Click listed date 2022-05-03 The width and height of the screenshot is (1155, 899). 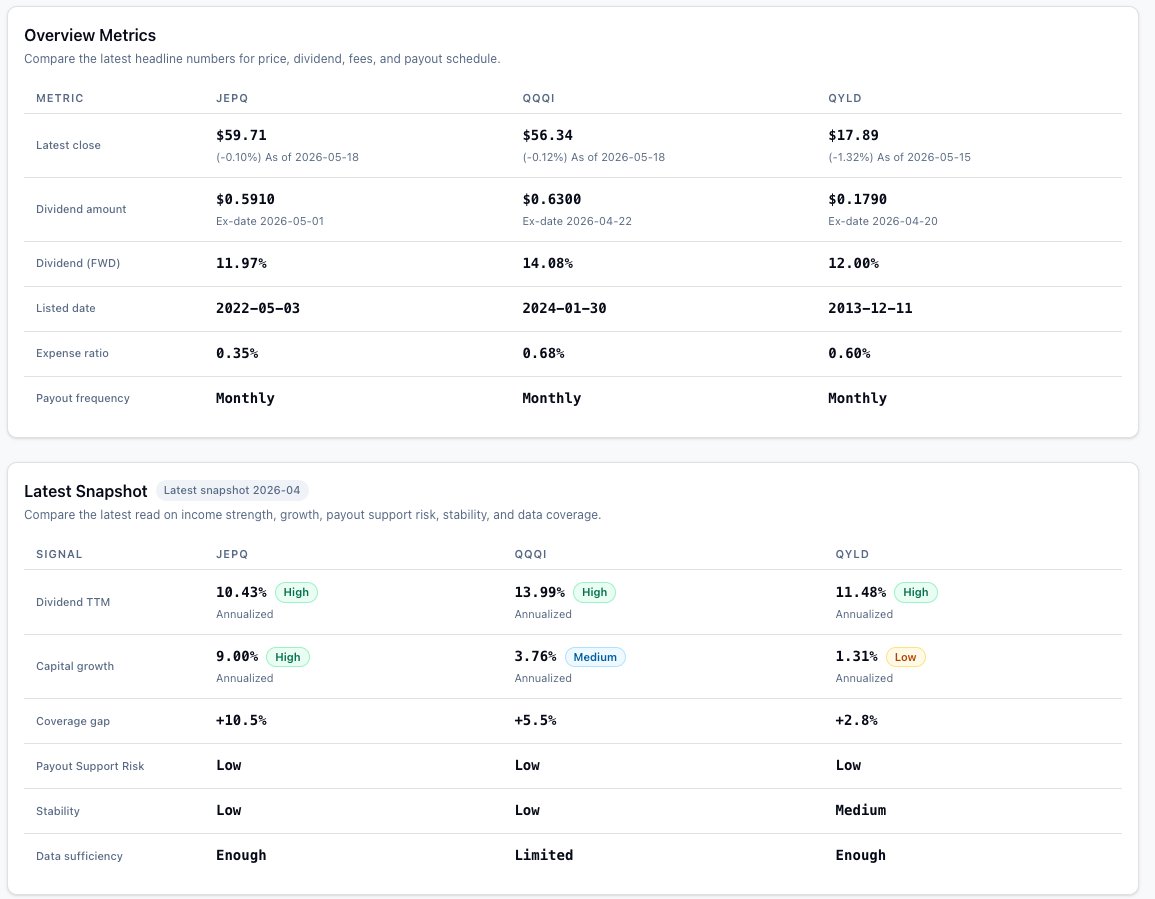tap(258, 308)
